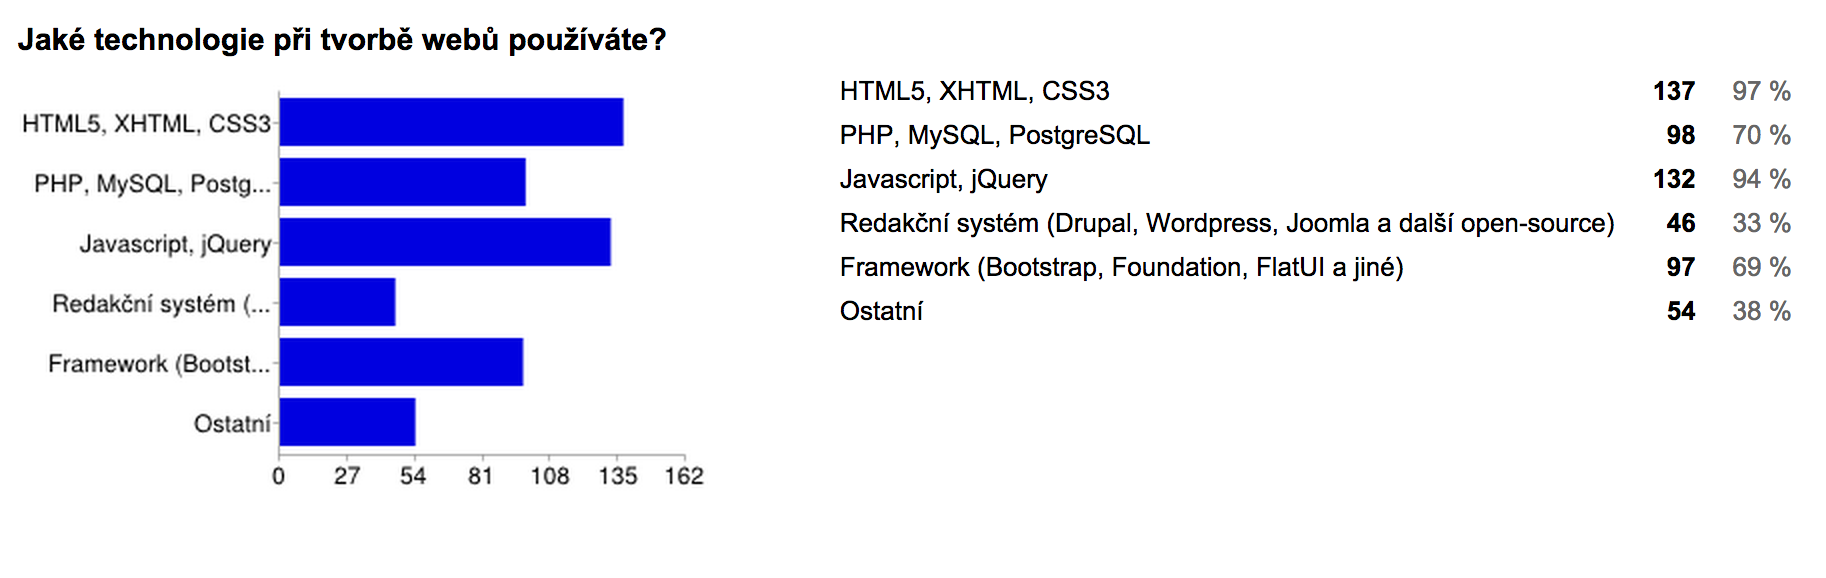Click the count value 132
Image resolution: width=1826 pixels, height=578 pixels.
(x=1673, y=179)
